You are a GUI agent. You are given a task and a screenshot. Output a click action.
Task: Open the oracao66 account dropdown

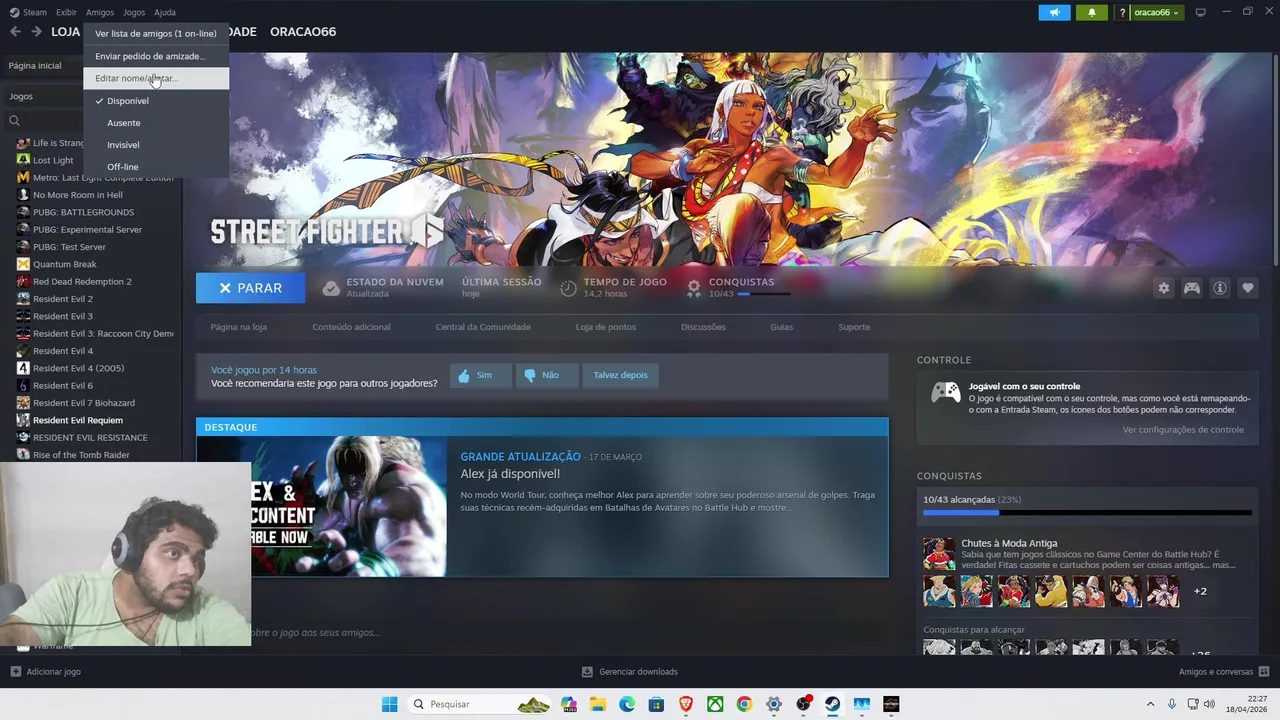[1156, 12]
